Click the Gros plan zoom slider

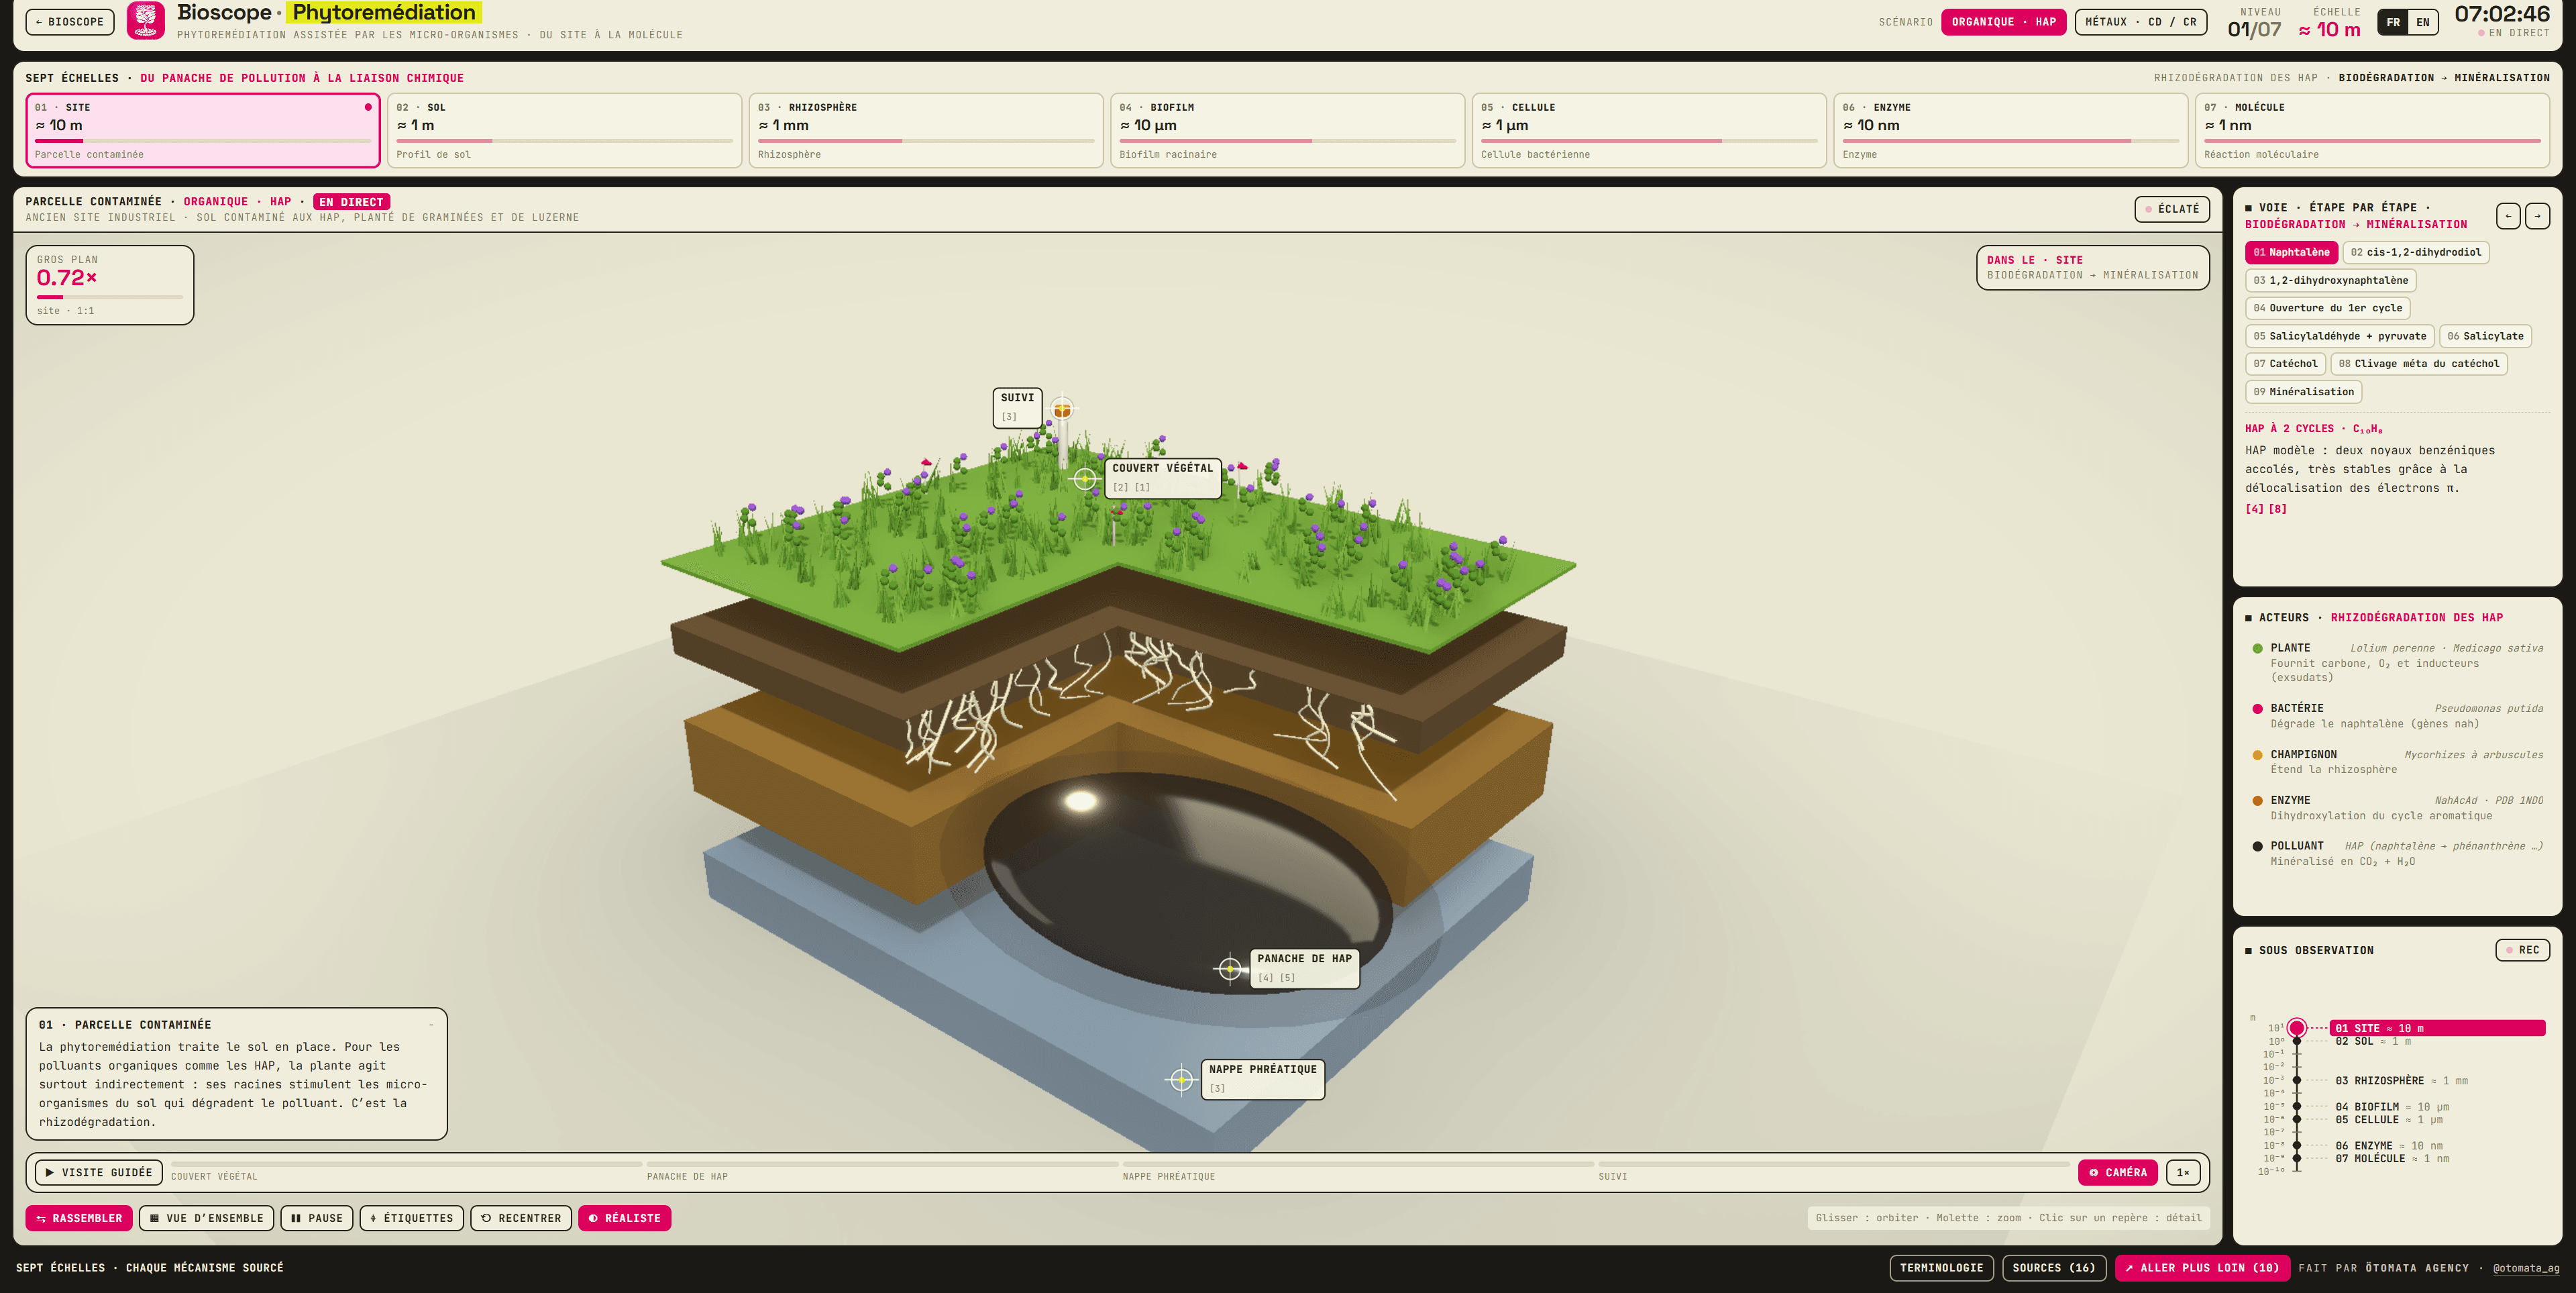coord(110,297)
